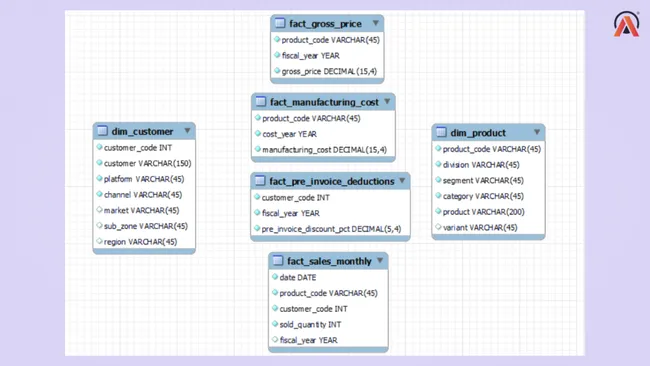650x366 pixels.
Task: Click the diamond icon beside customer_code in dim_customer
Action: (x=99, y=147)
